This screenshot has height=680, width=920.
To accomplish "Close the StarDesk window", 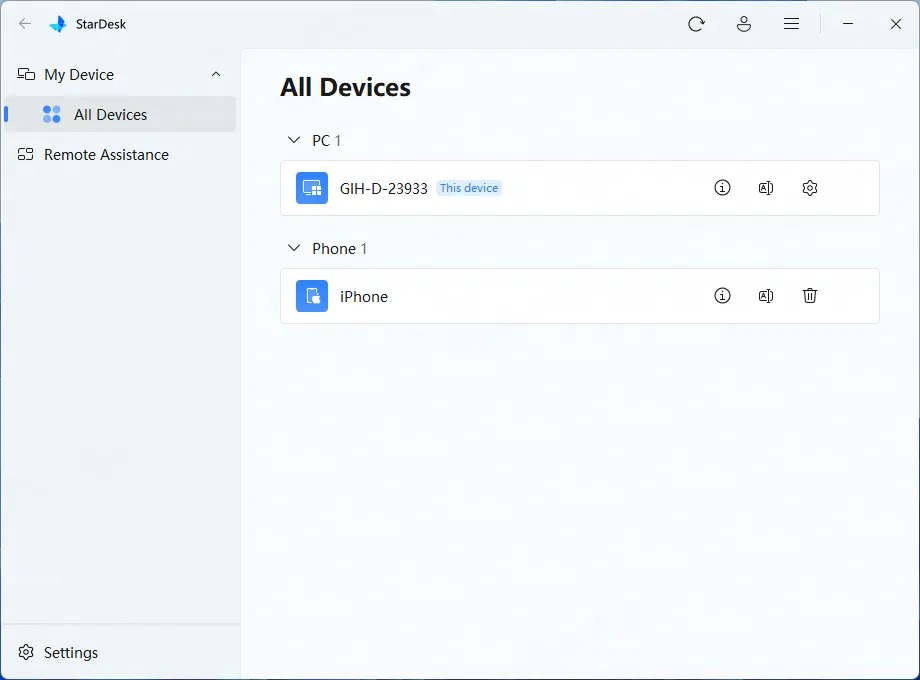I will point(895,24).
